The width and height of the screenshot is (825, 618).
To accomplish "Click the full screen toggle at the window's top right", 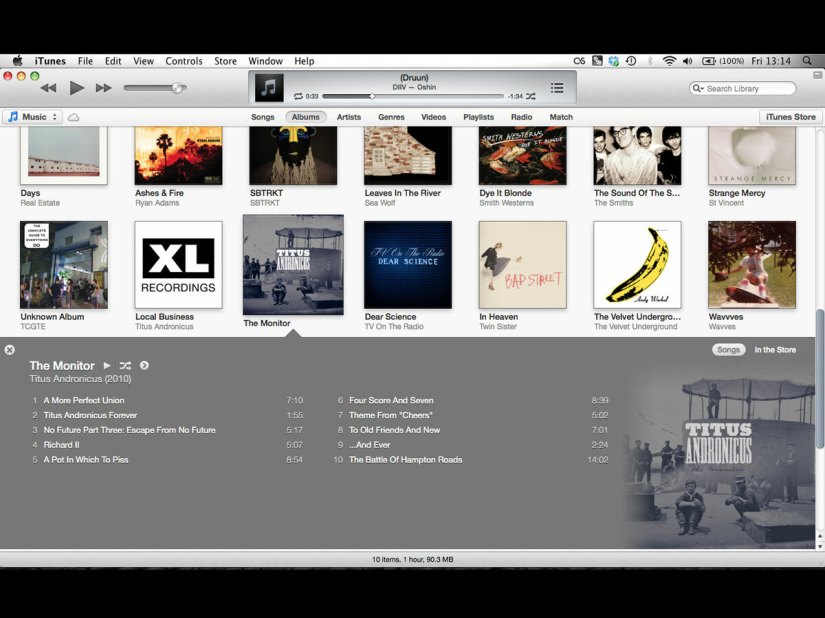I will [x=818, y=75].
